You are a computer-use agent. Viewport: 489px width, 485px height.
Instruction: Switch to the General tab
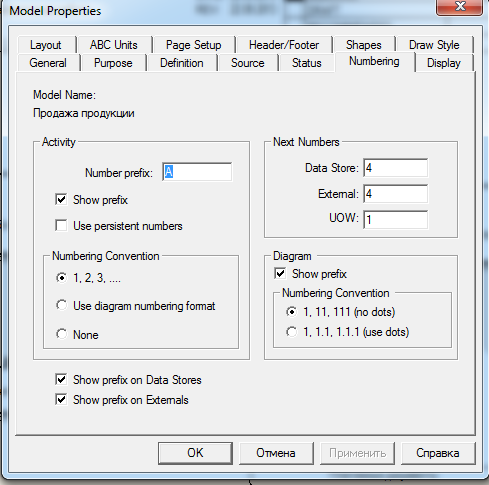pos(48,63)
